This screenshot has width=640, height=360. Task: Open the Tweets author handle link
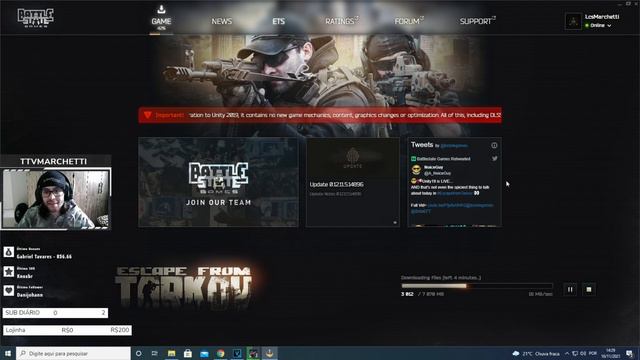click(x=454, y=146)
